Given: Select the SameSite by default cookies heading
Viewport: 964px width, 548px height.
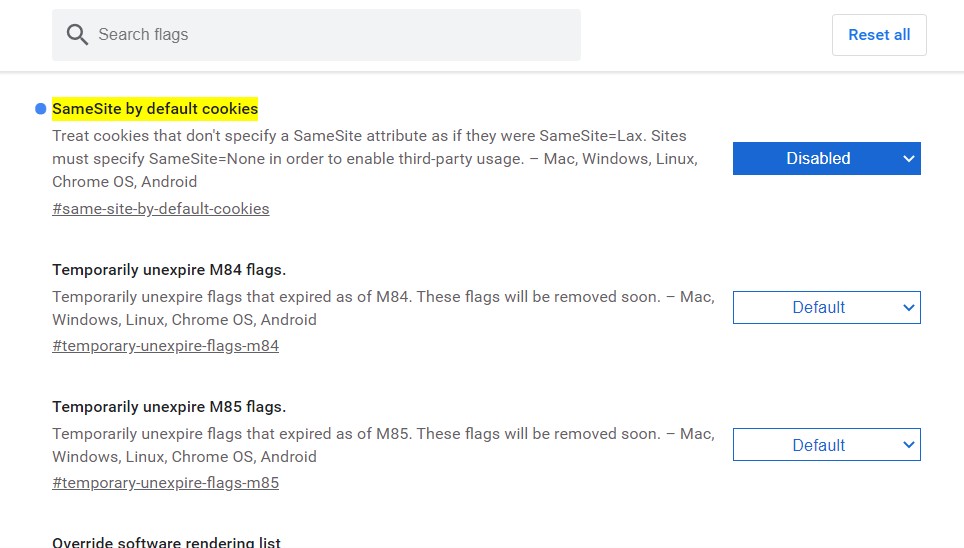Looking at the screenshot, I should pos(155,109).
